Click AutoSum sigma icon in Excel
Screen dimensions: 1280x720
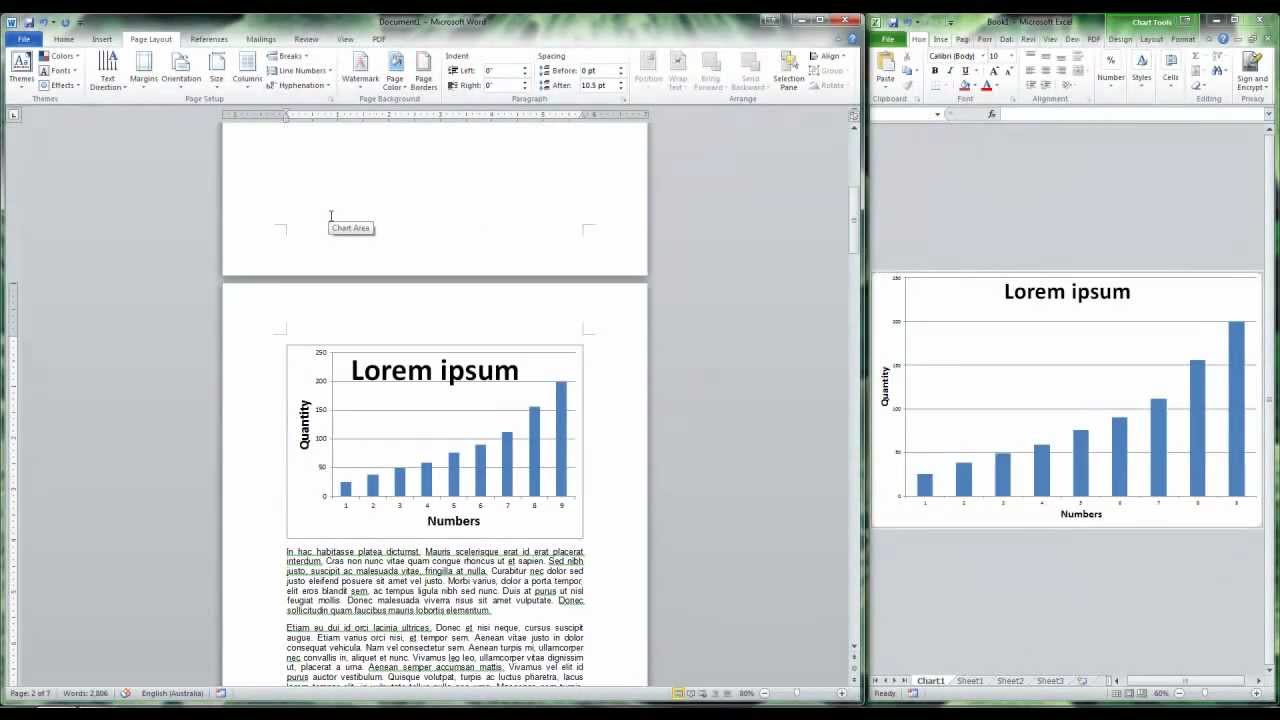click(1196, 57)
